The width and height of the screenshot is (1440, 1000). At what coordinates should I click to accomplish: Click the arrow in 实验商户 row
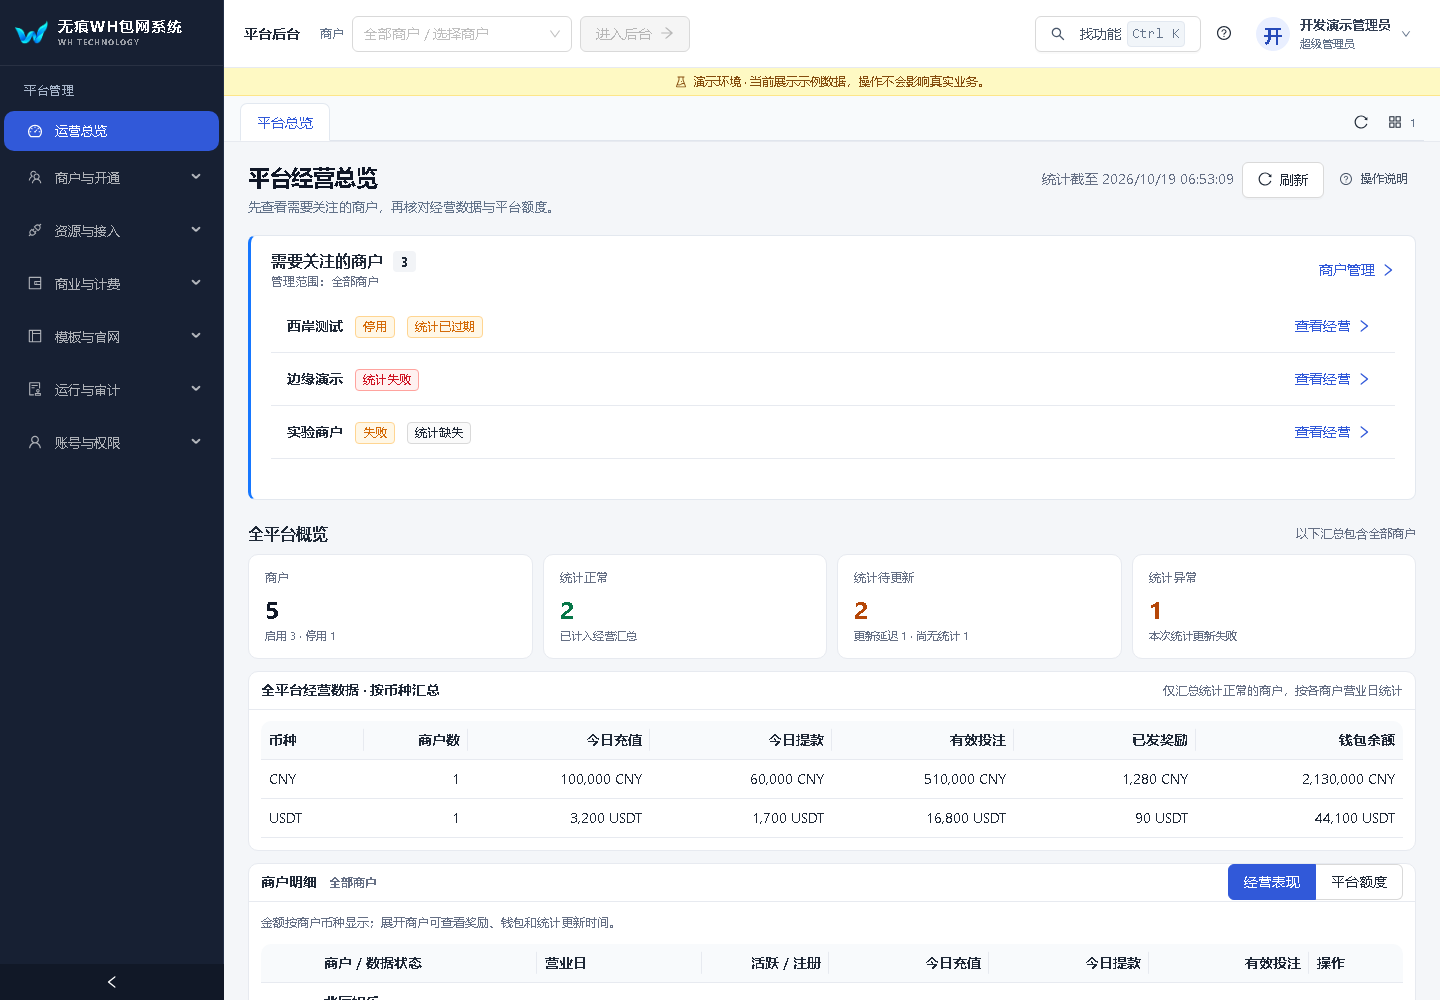tap(1364, 432)
